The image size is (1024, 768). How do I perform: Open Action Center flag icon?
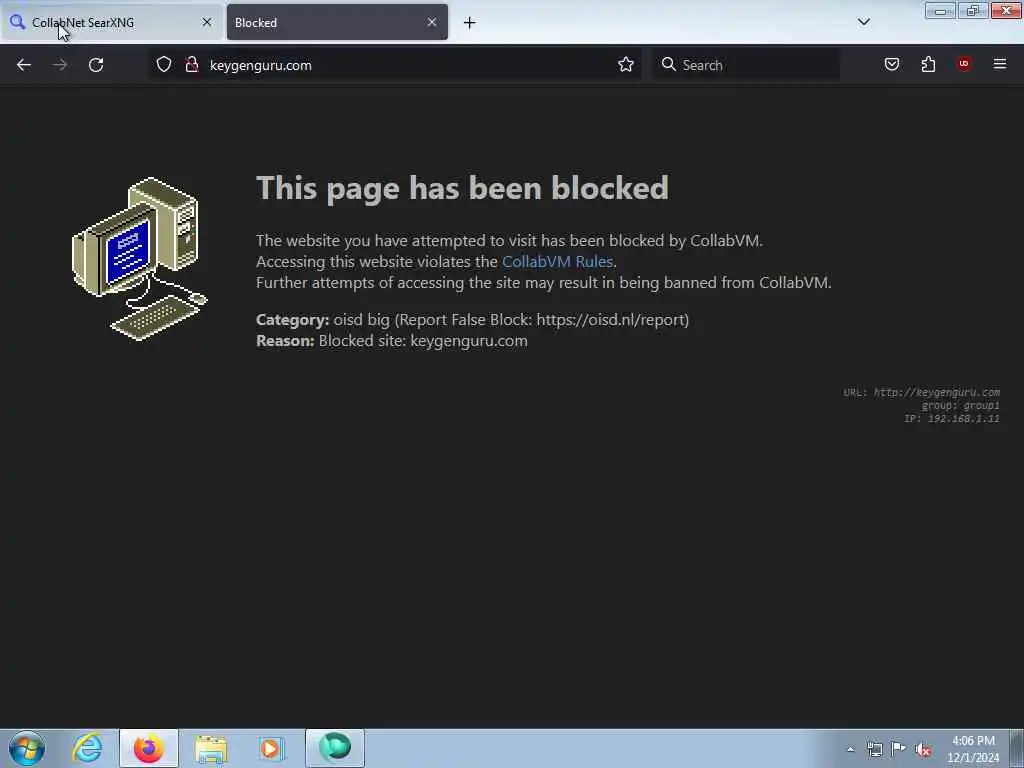coord(899,750)
